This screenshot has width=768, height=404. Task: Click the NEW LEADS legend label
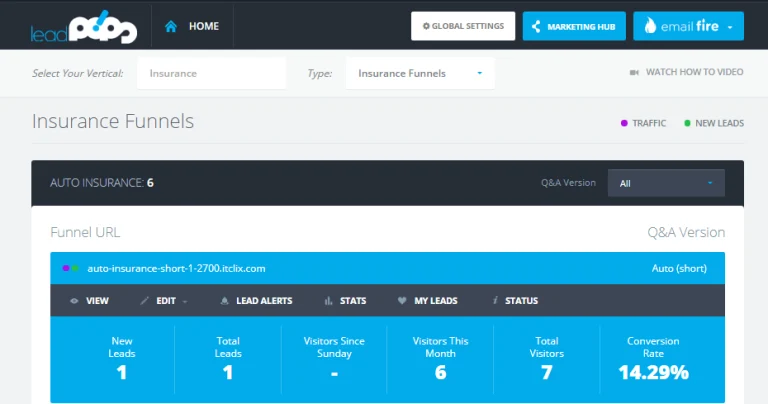720,123
